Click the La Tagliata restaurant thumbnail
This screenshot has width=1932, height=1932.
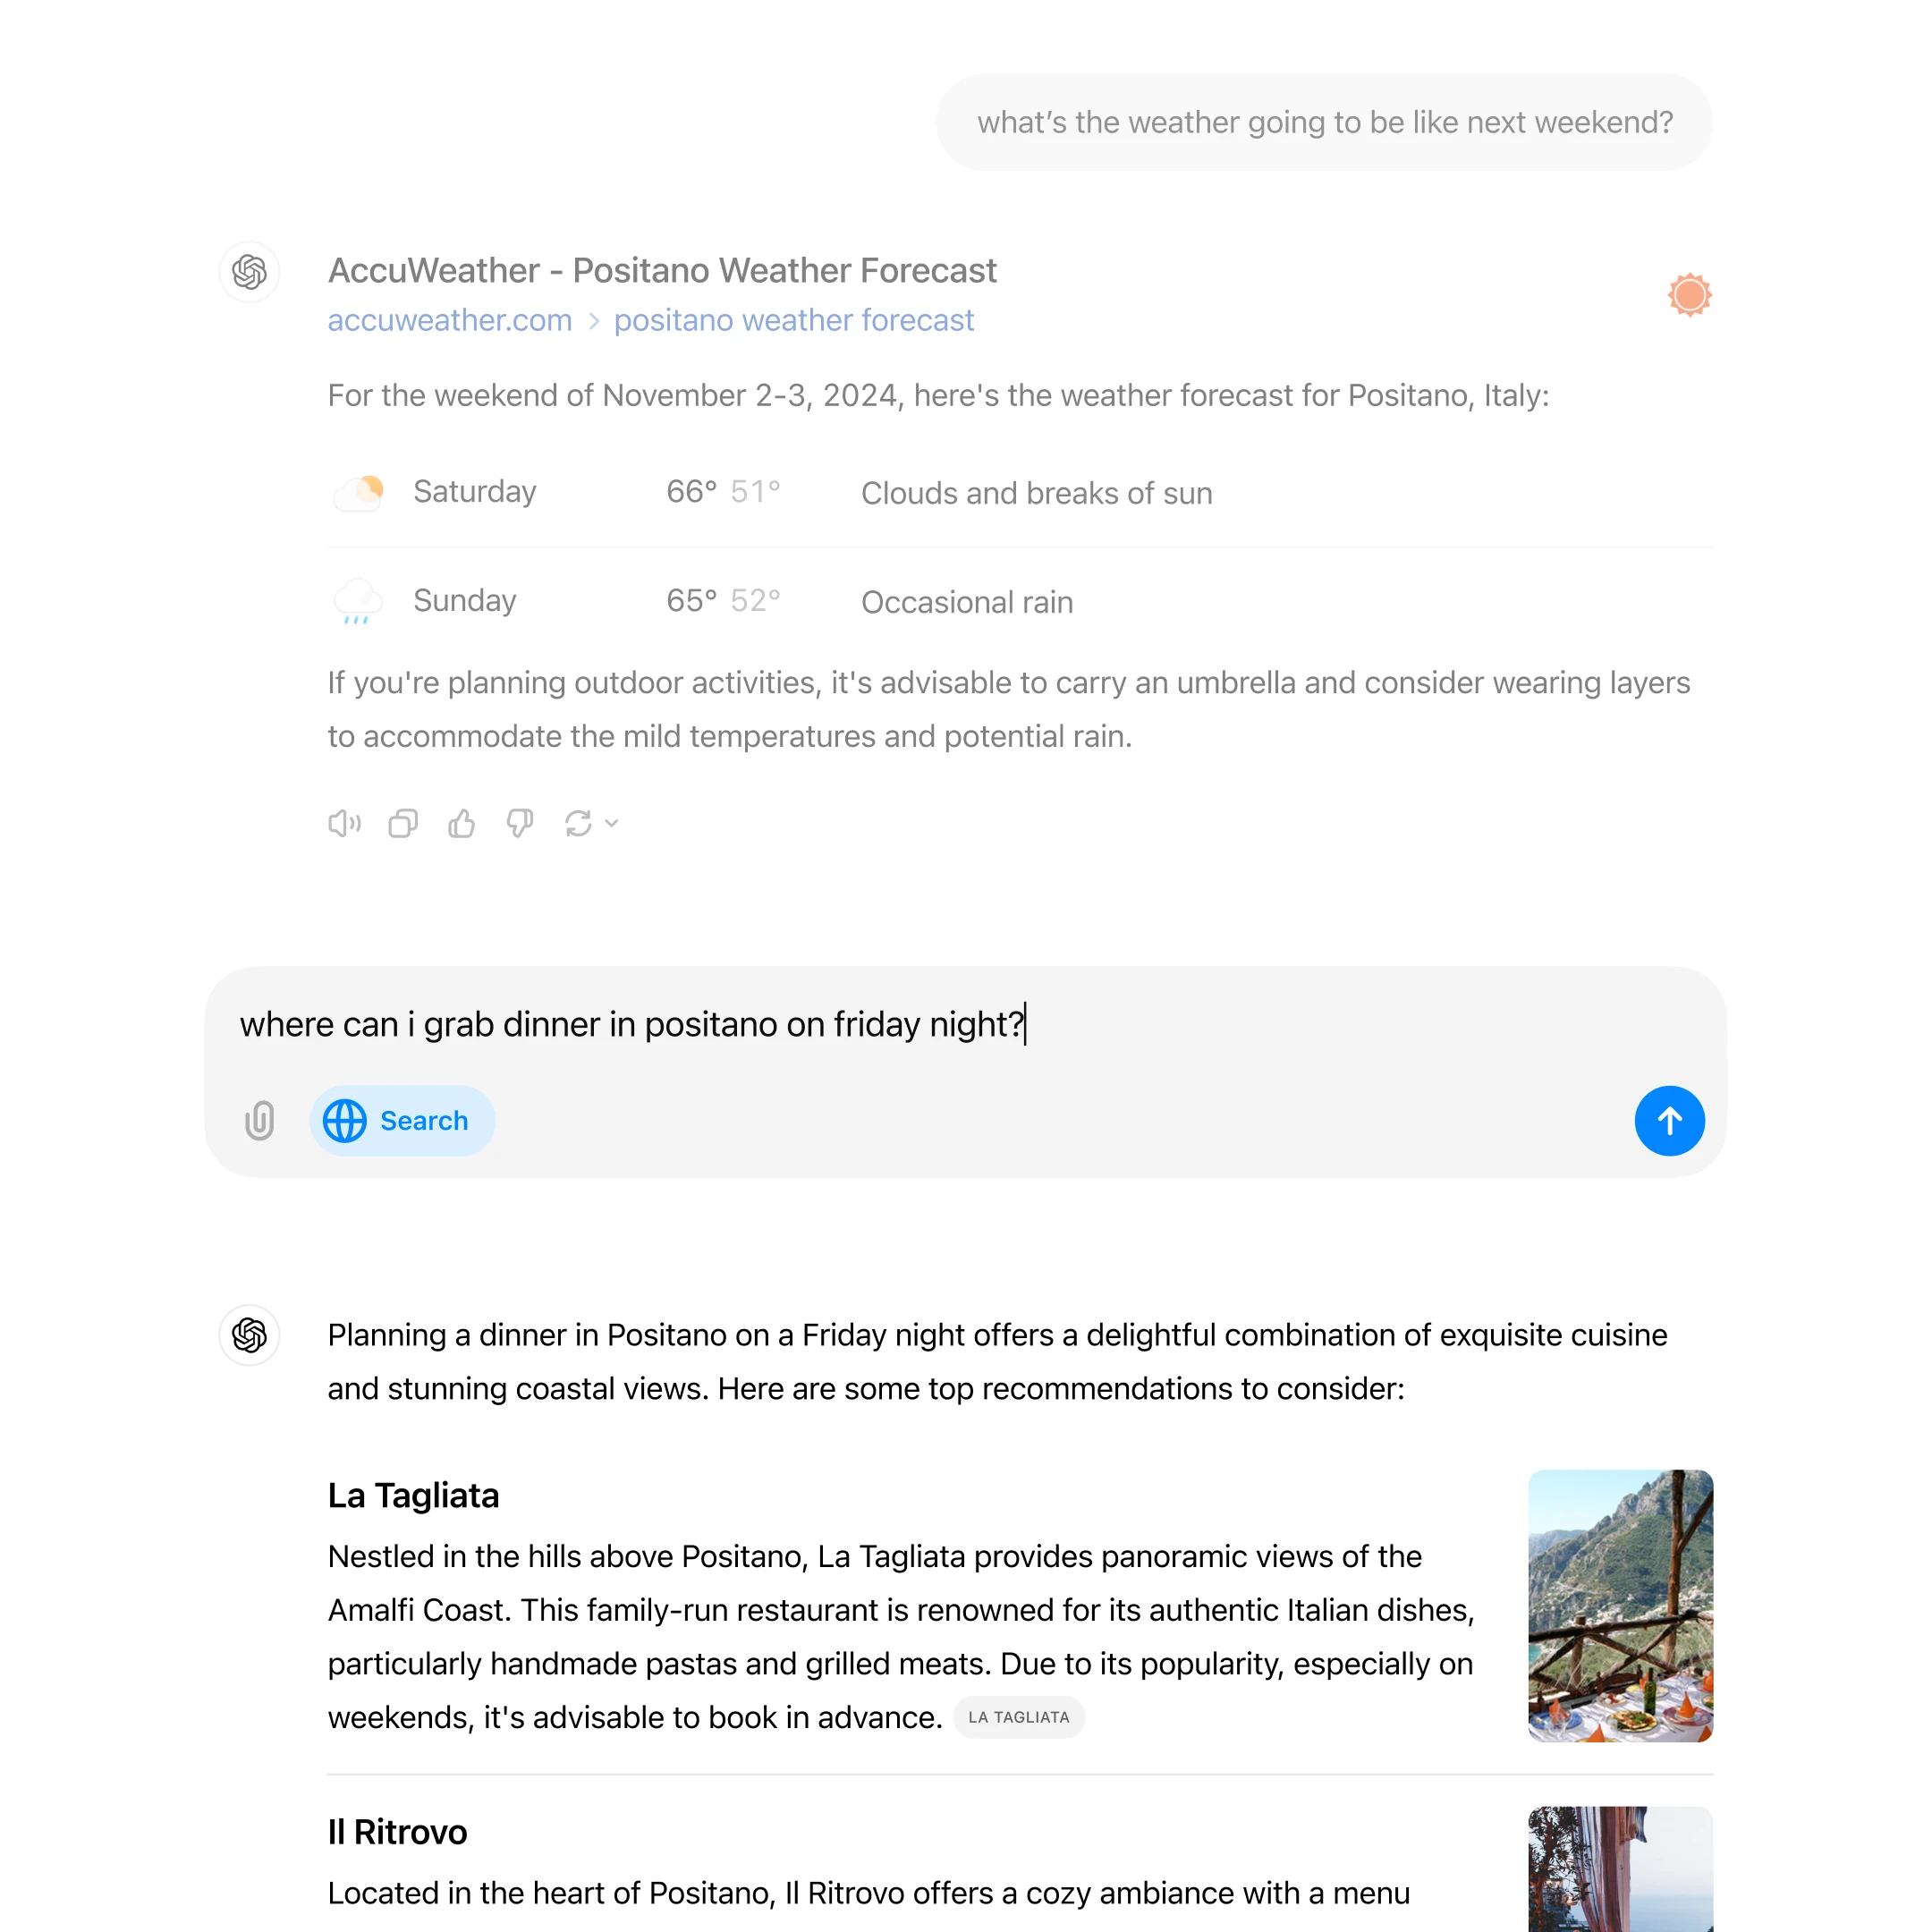coord(1619,1605)
